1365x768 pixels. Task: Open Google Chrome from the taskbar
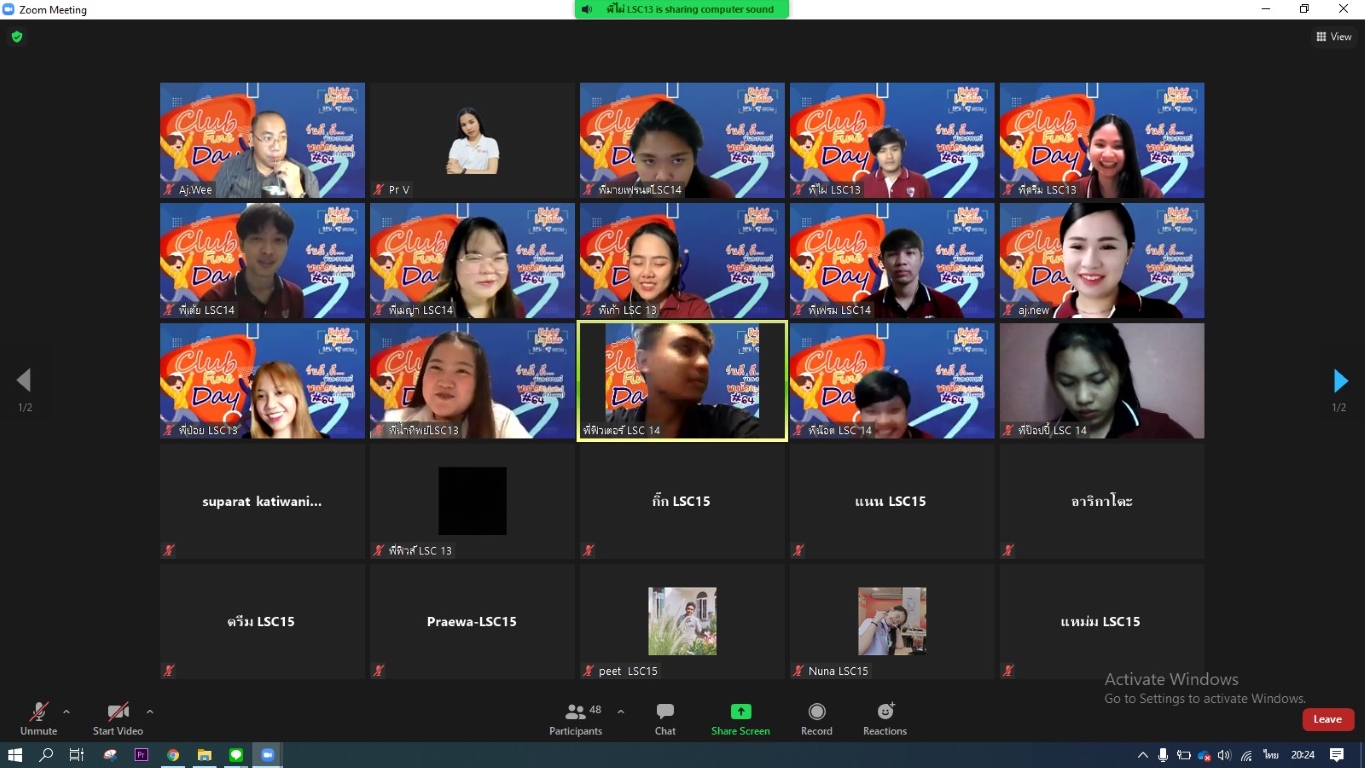click(x=173, y=755)
